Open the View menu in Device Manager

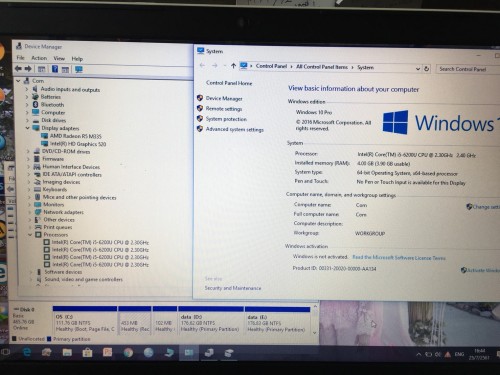pos(59,58)
